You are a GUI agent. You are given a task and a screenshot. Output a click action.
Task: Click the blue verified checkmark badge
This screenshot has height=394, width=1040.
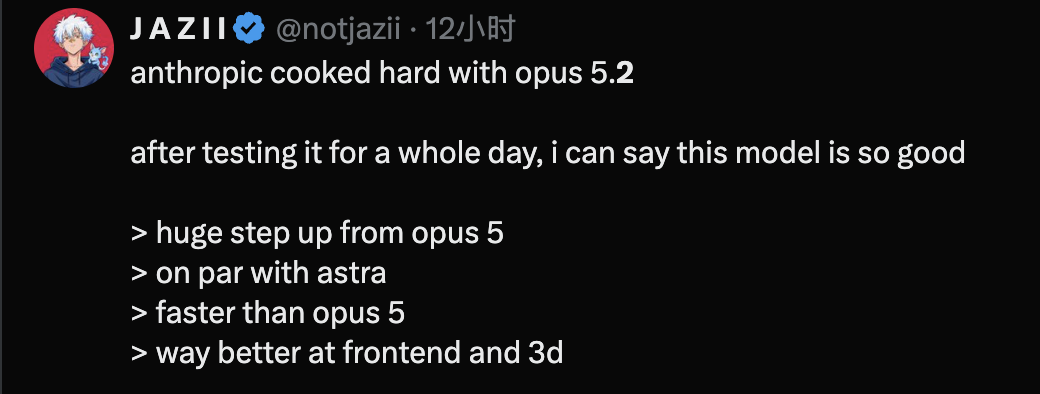pos(251,30)
